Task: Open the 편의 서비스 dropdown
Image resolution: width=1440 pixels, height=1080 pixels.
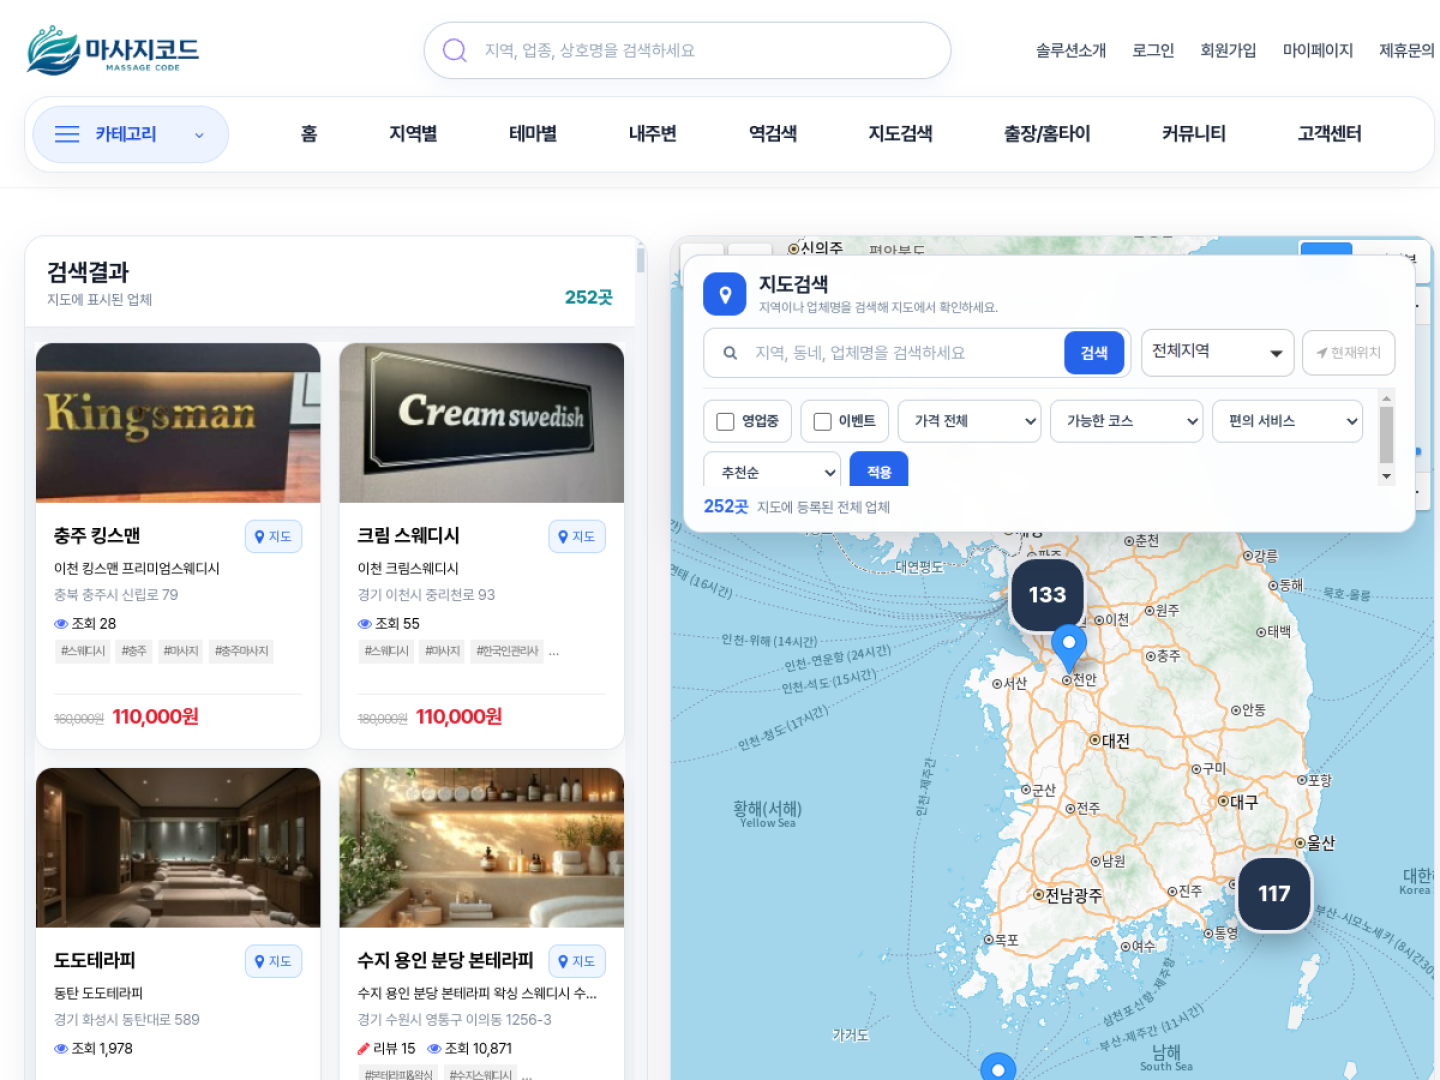Action: (1287, 421)
